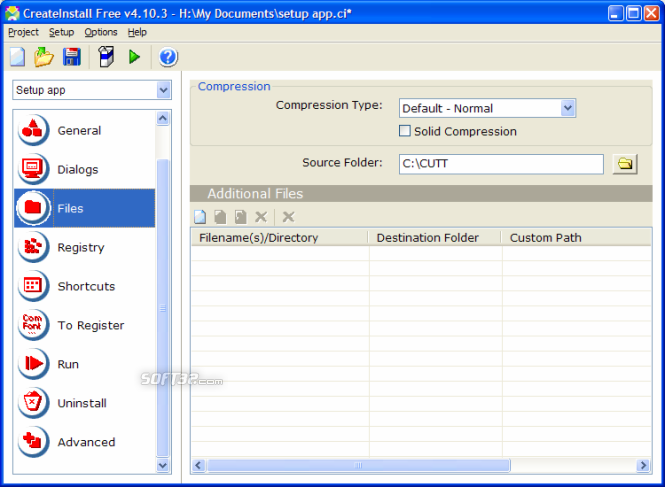Click file list horizontal scrollbar right arrow
This screenshot has height=487, width=665.
point(643,465)
